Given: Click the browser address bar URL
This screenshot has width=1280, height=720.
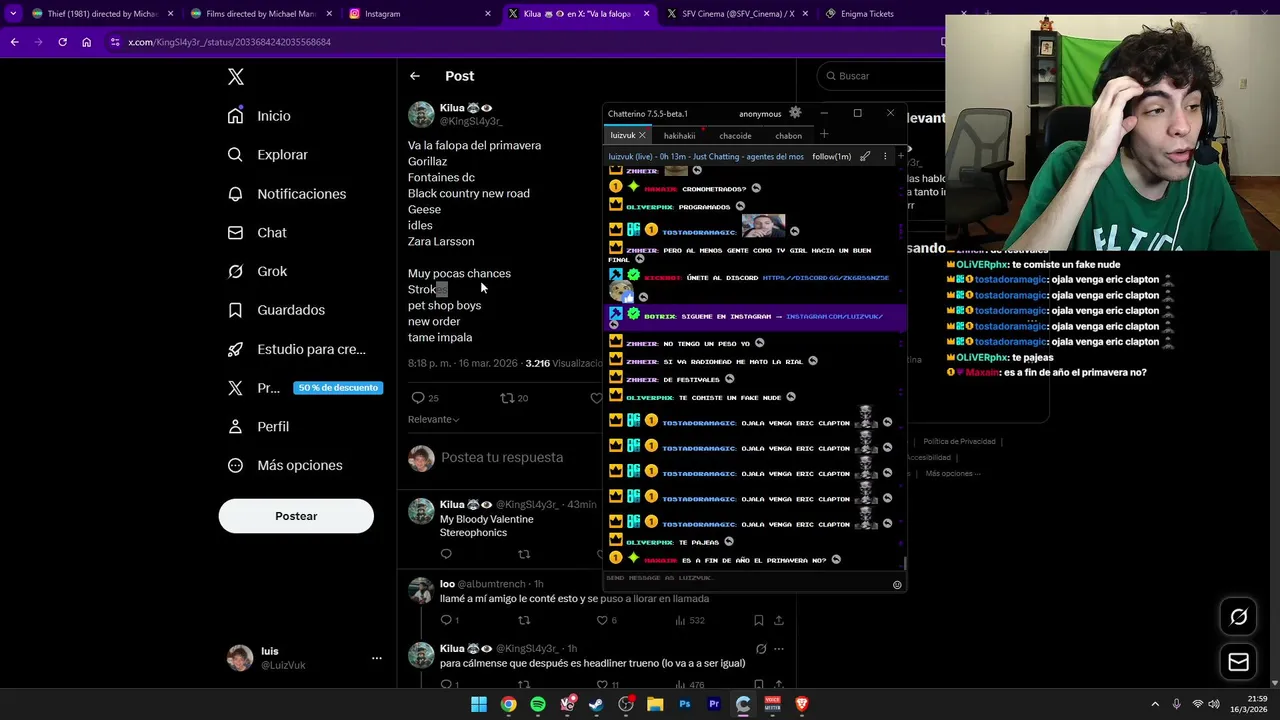Looking at the screenshot, I should 229,42.
